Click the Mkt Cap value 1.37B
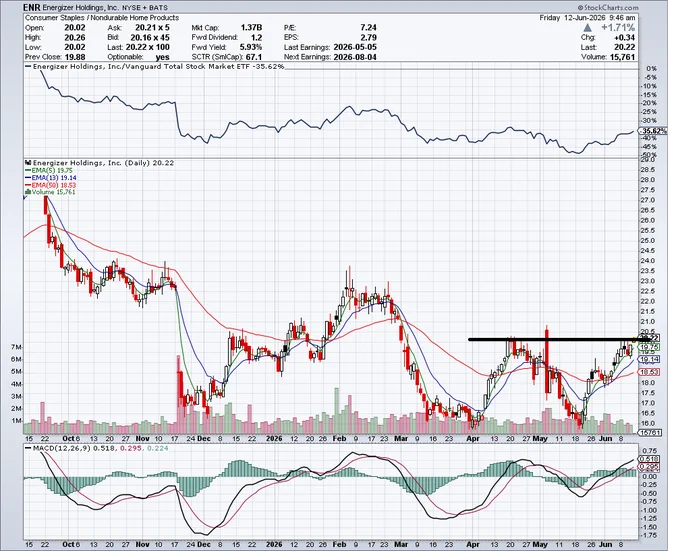Viewport: 680px width, 551px height. click(252, 28)
